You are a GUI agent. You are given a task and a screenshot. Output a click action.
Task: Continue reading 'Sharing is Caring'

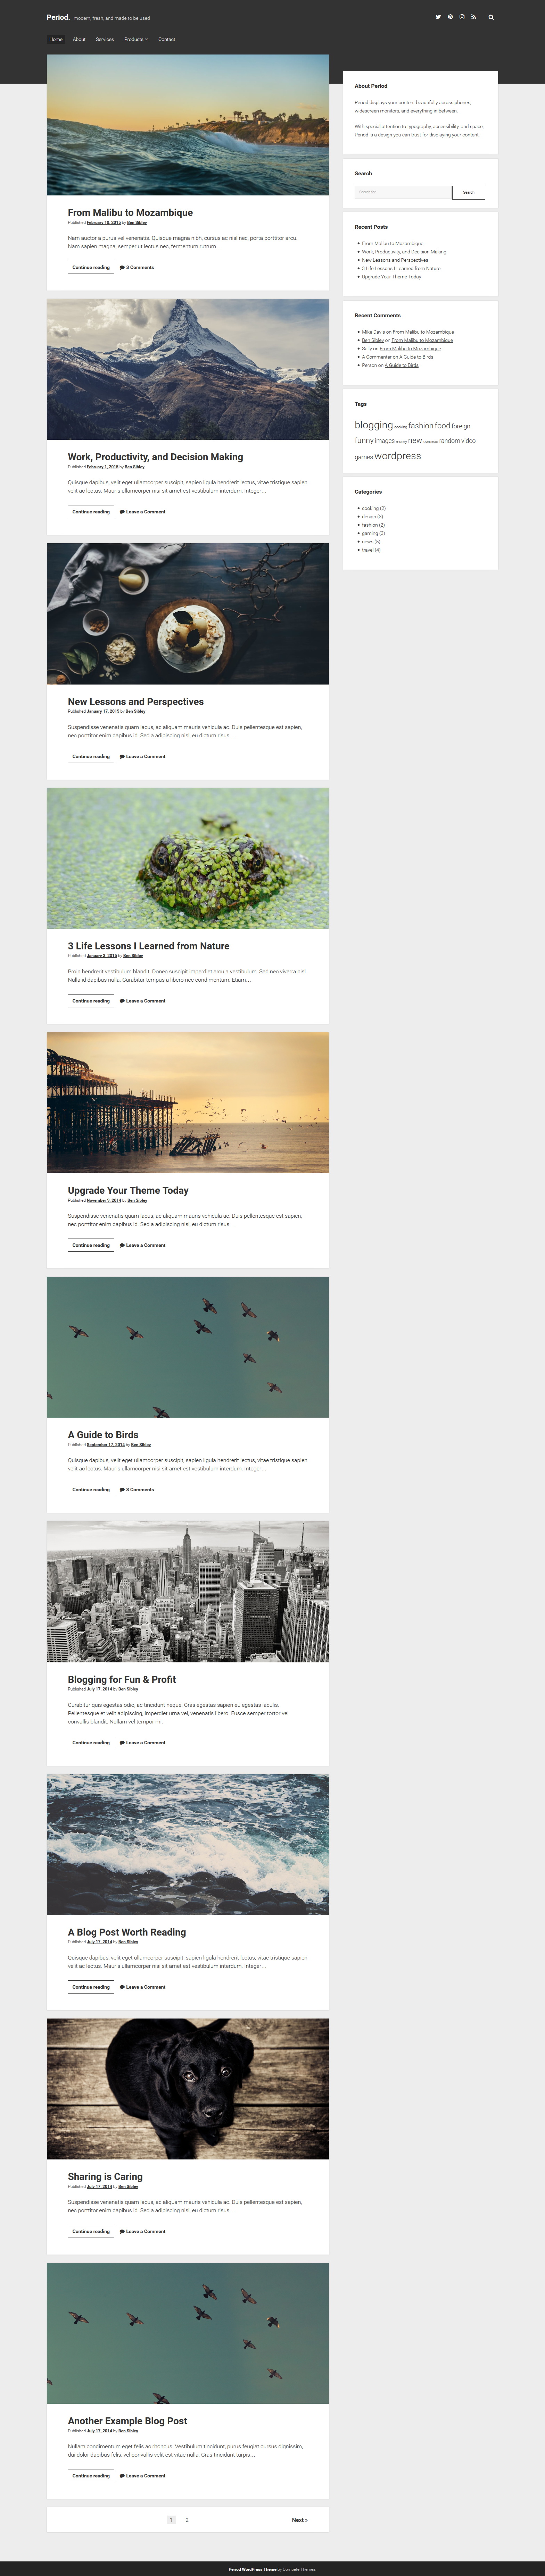91,2231
